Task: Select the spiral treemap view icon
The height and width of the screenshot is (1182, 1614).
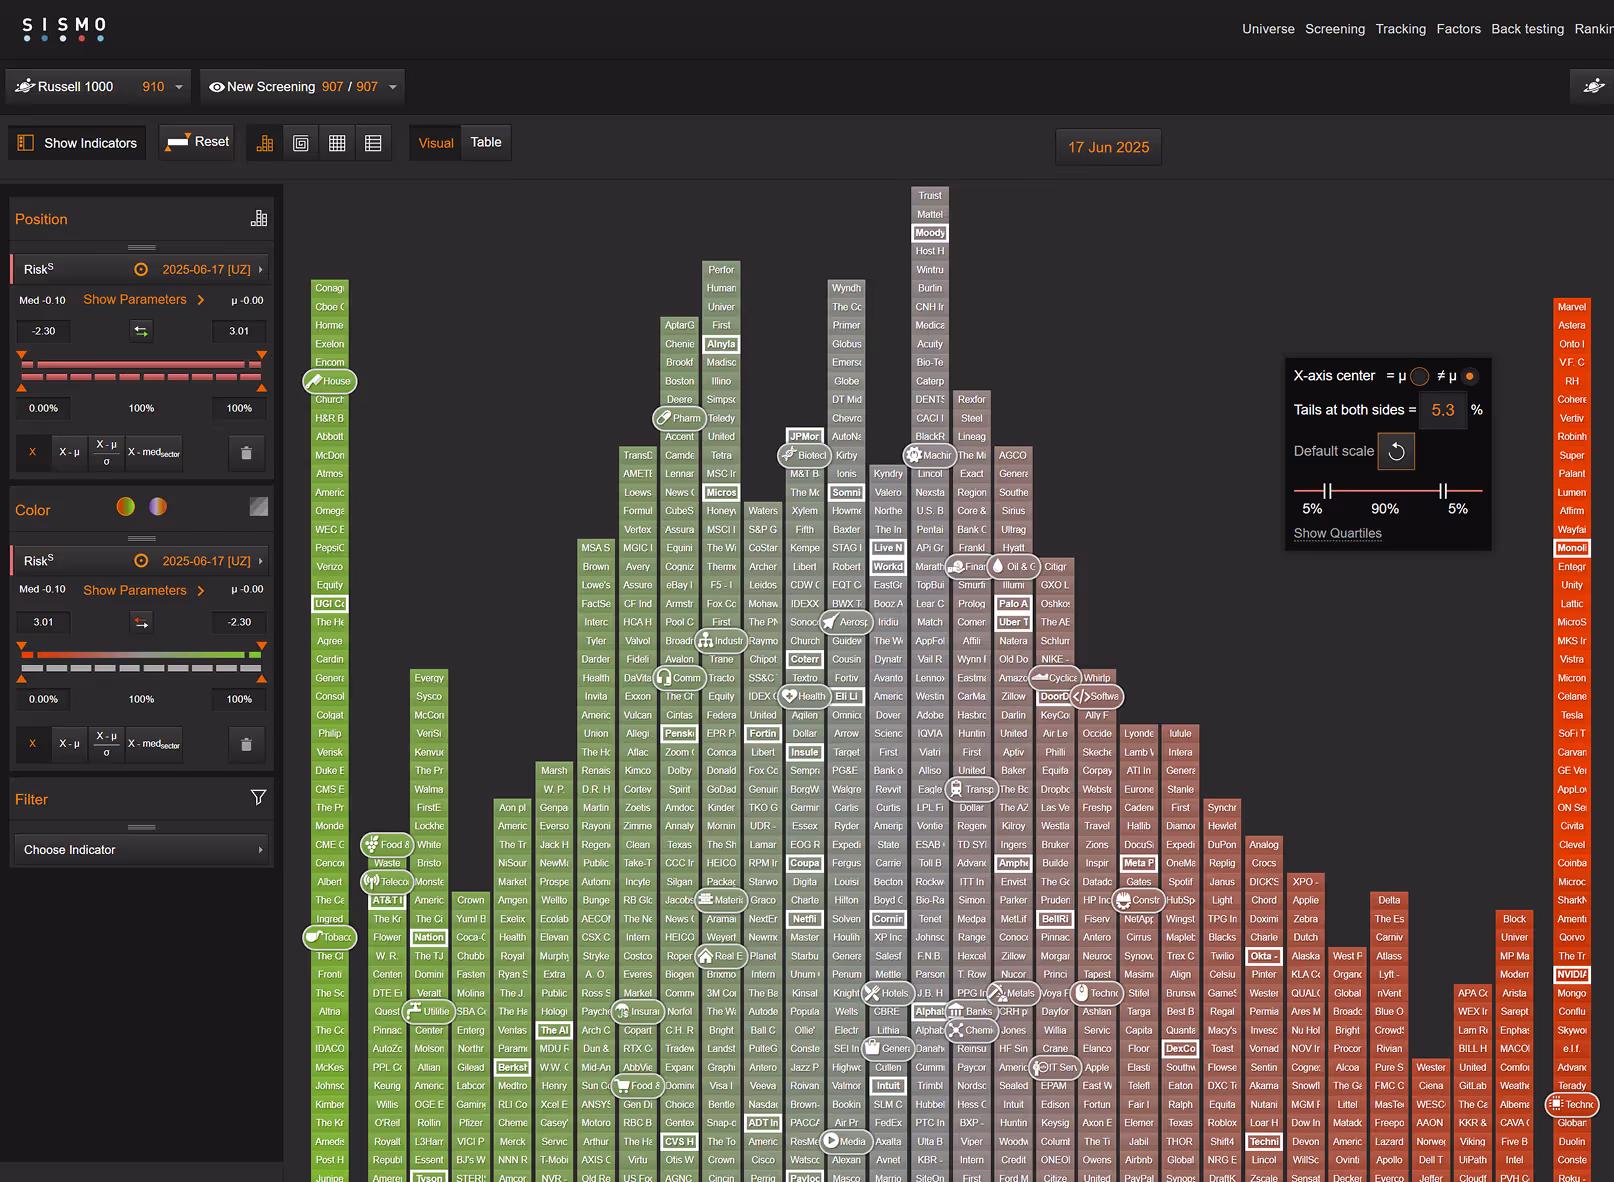Action: click(301, 143)
